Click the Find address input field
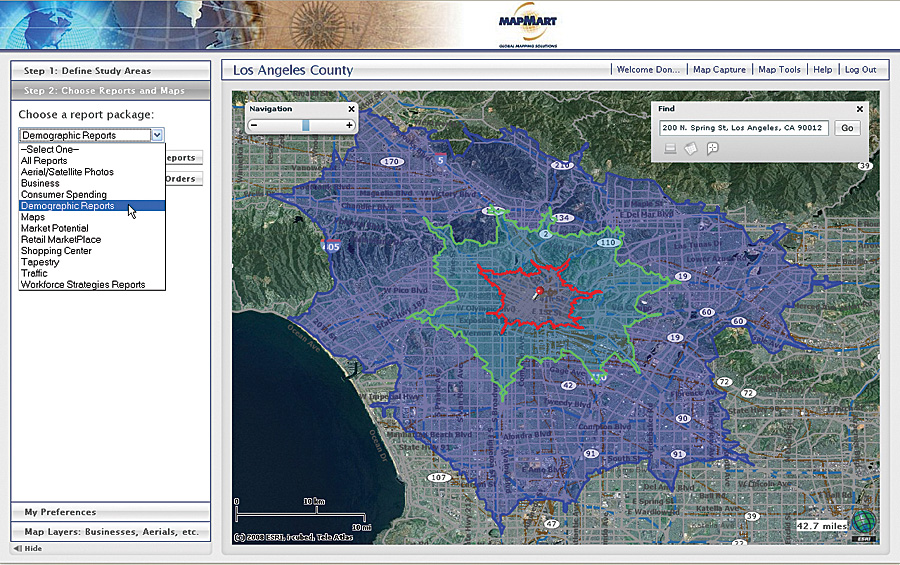This screenshot has width=900, height=565. pyautogui.click(x=743, y=128)
